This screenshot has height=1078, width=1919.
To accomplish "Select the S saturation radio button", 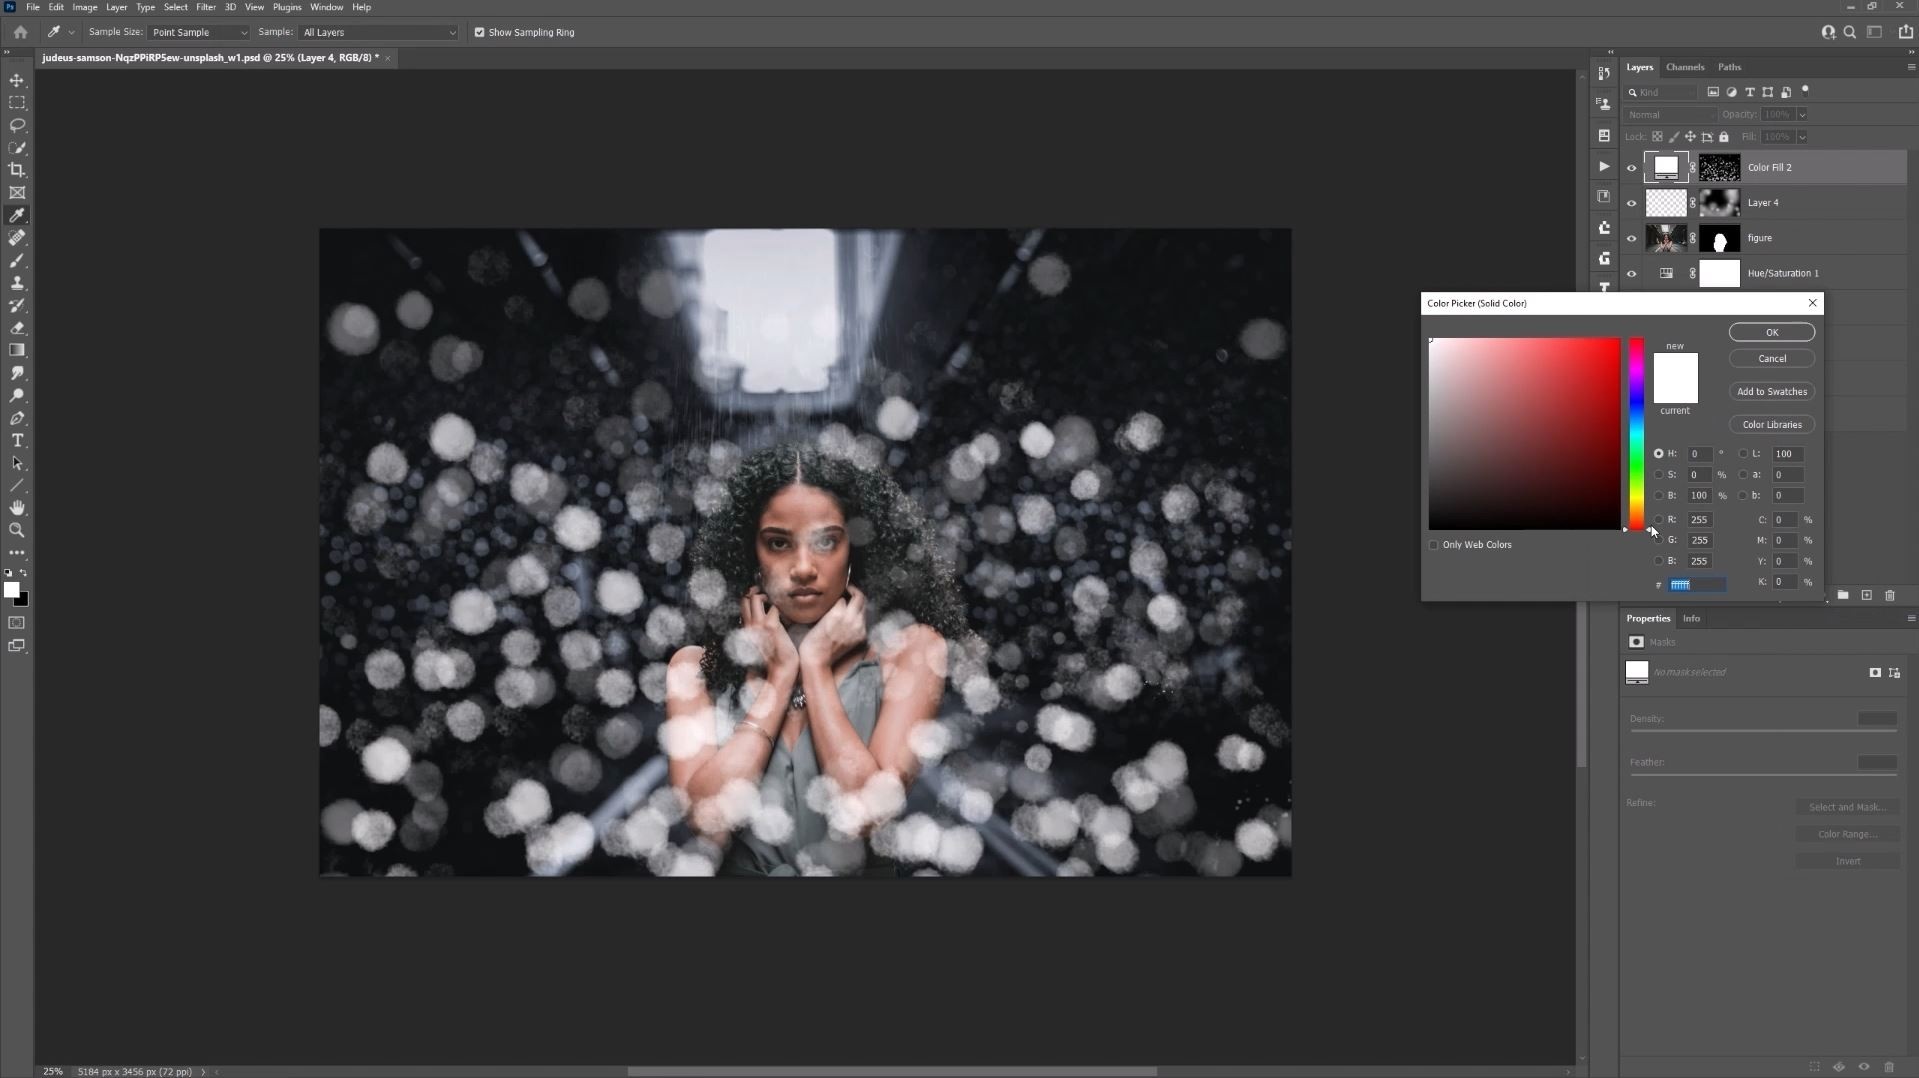I will point(1658,475).
